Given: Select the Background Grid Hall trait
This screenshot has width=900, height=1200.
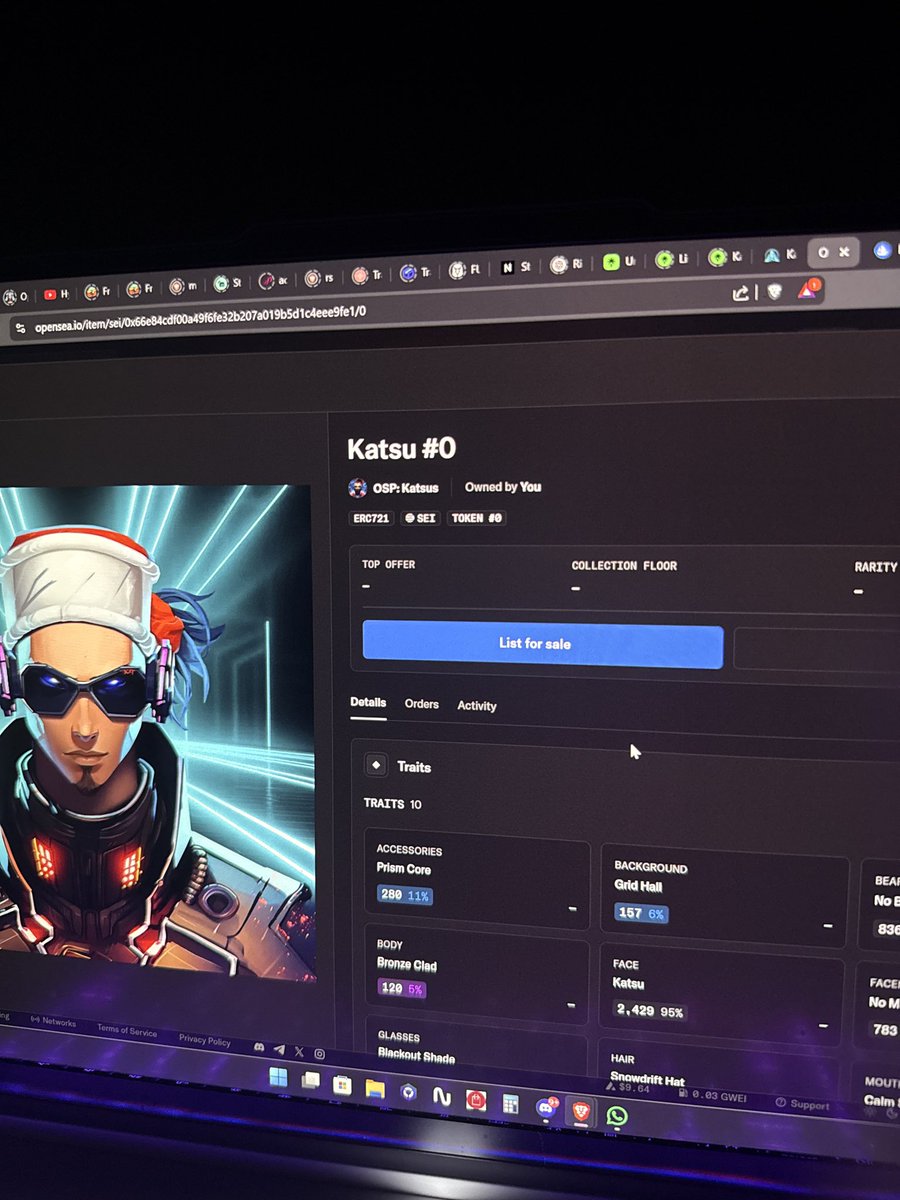Looking at the screenshot, I should click(724, 894).
